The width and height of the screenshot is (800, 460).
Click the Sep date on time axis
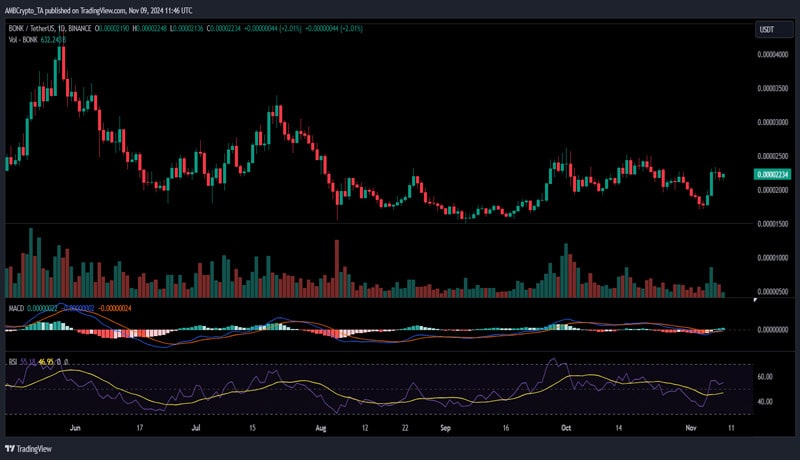447,426
